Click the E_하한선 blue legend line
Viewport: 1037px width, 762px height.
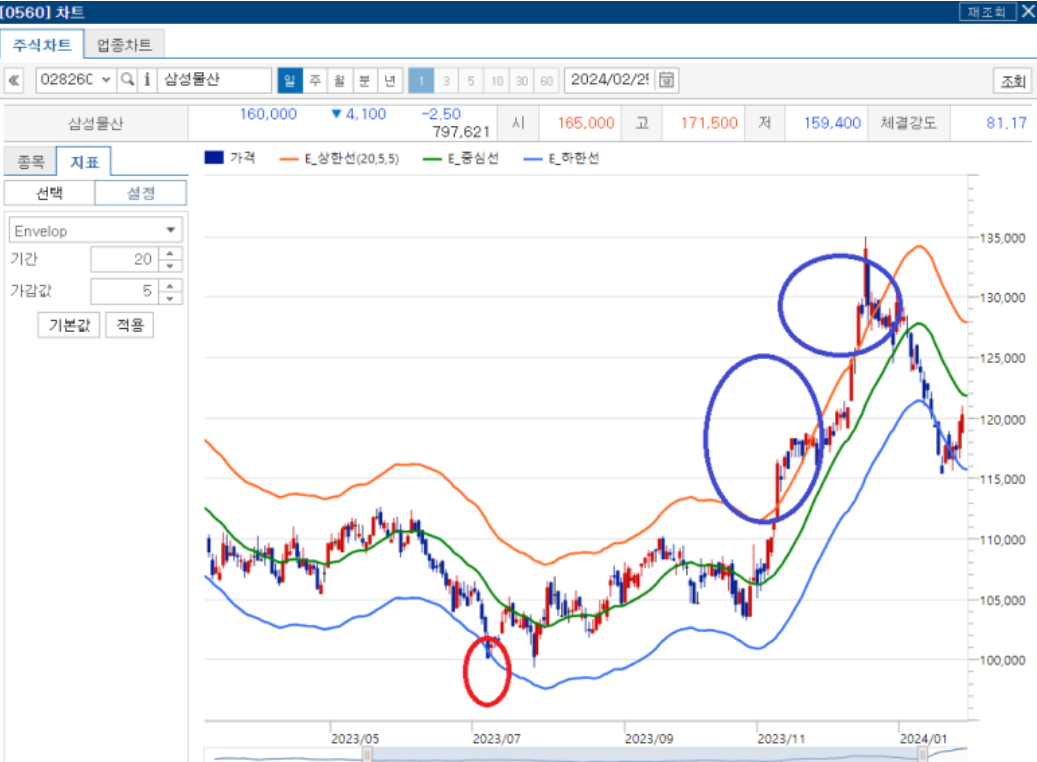tap(532, 159)
